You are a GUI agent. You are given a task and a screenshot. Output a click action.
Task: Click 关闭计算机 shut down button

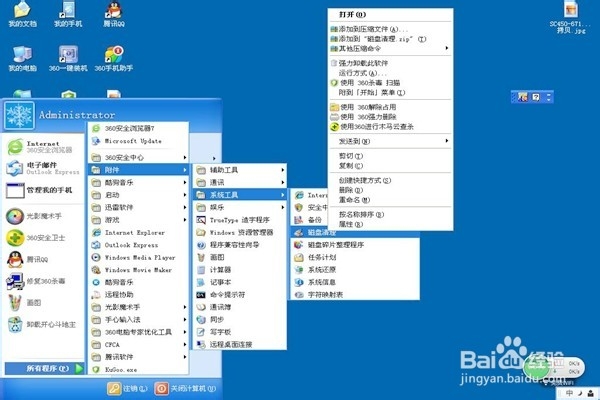pyautogui.click(x=186, y=389)
